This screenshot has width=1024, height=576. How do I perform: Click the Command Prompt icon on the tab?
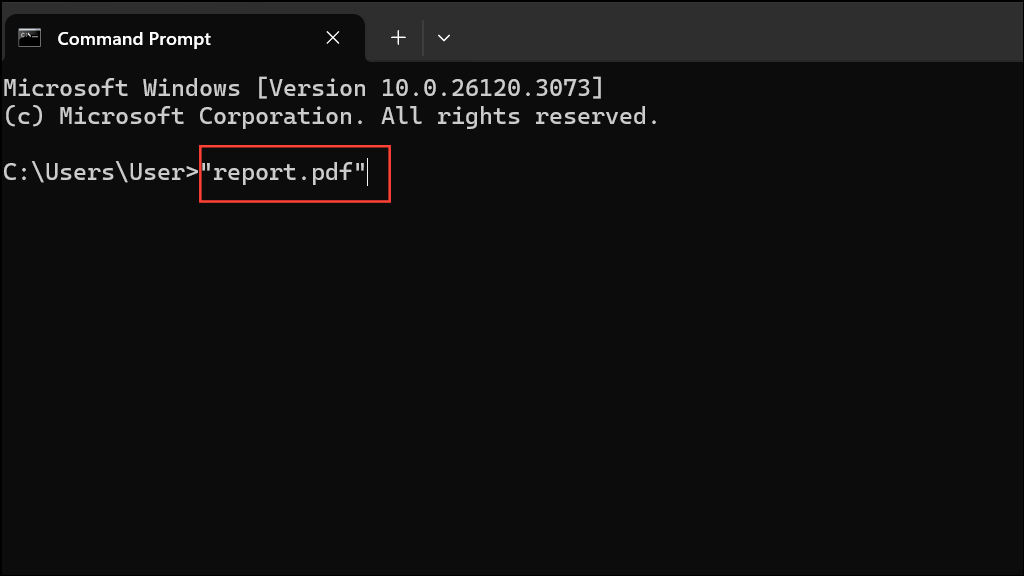pyautogui.click(x=29, y=37)
